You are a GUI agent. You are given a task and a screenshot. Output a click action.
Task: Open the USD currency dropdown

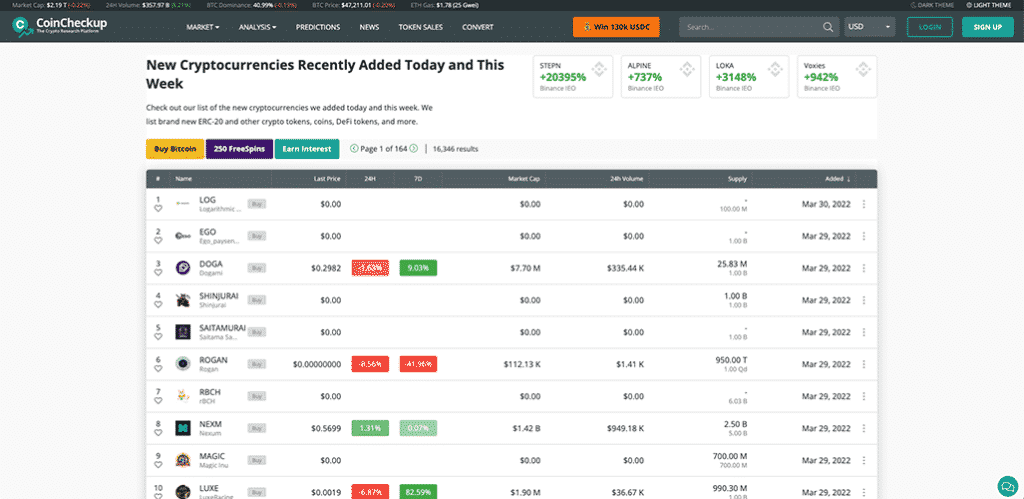pyautogui.click(x=871, y=27)
